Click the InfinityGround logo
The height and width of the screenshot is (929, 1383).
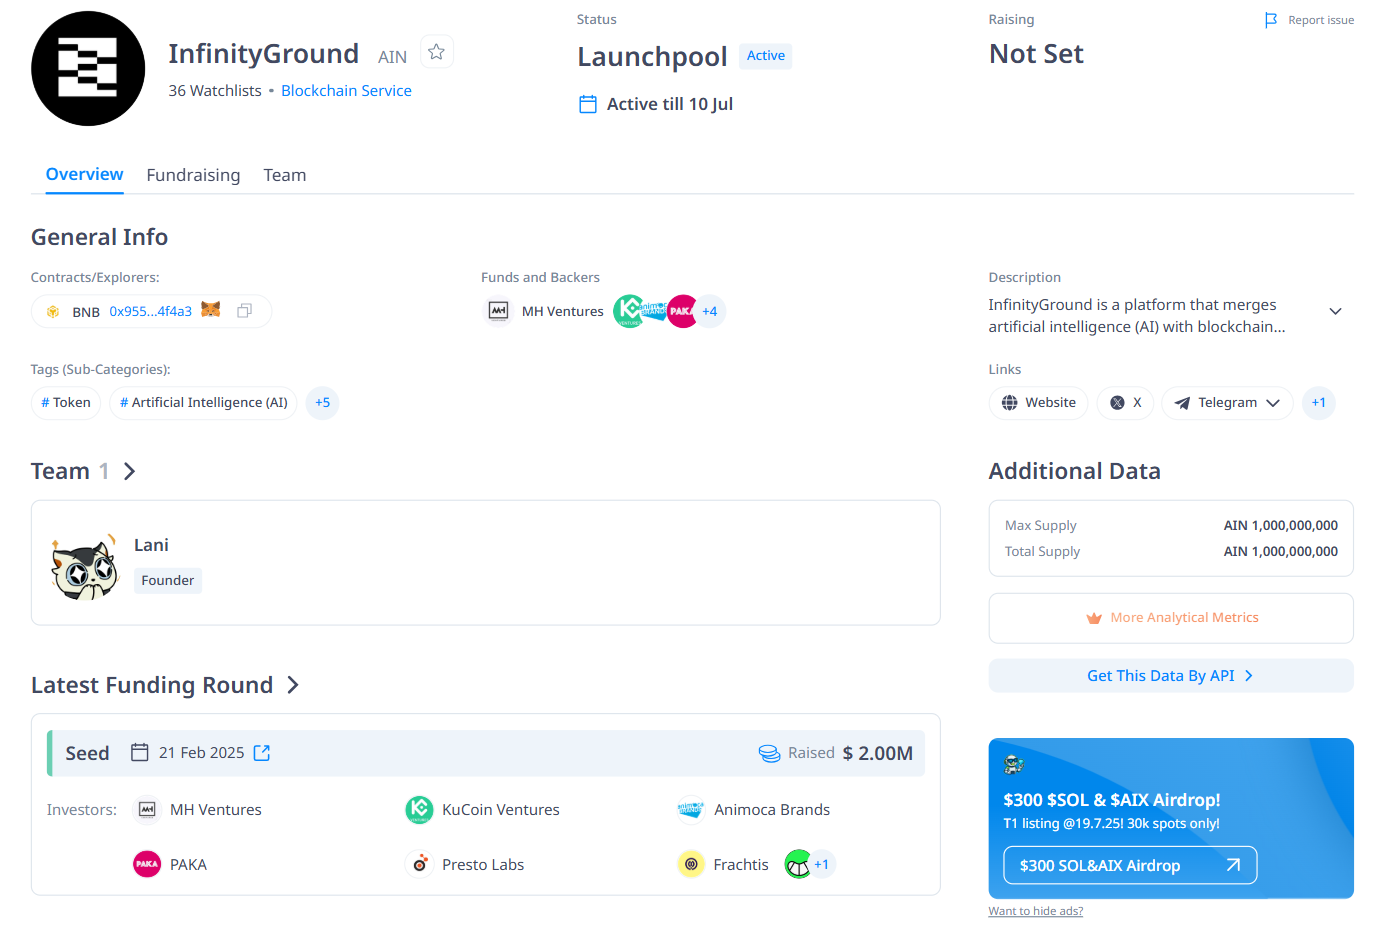(x=88, y=68)
